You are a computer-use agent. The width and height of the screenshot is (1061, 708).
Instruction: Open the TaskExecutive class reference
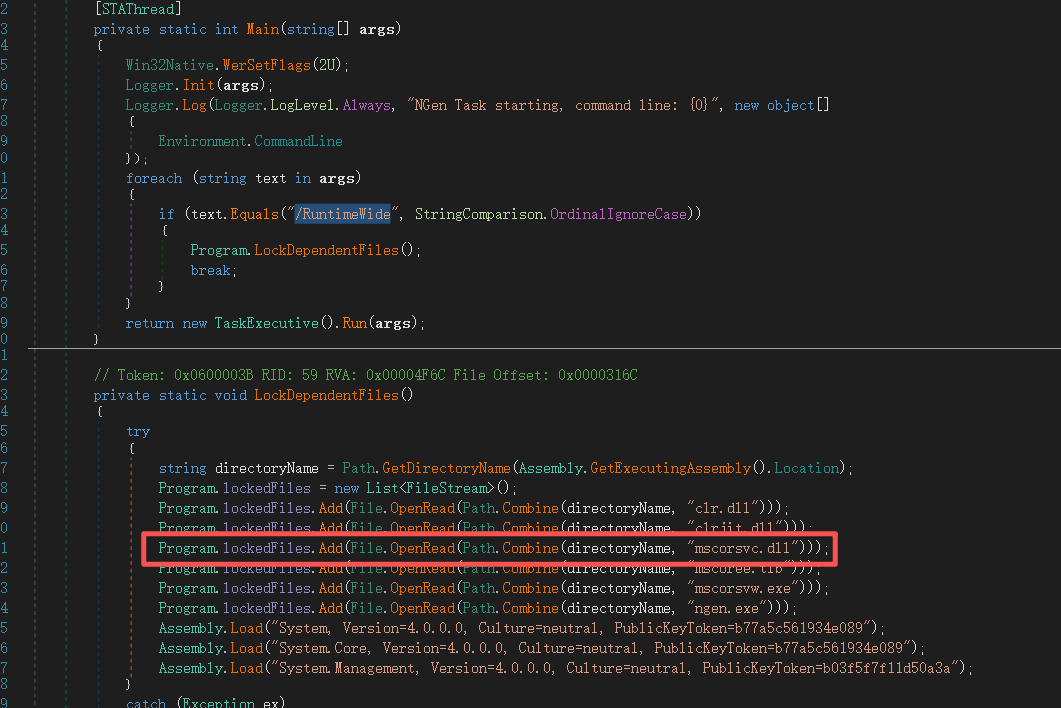pyautogui.click(x=267, y=324)
